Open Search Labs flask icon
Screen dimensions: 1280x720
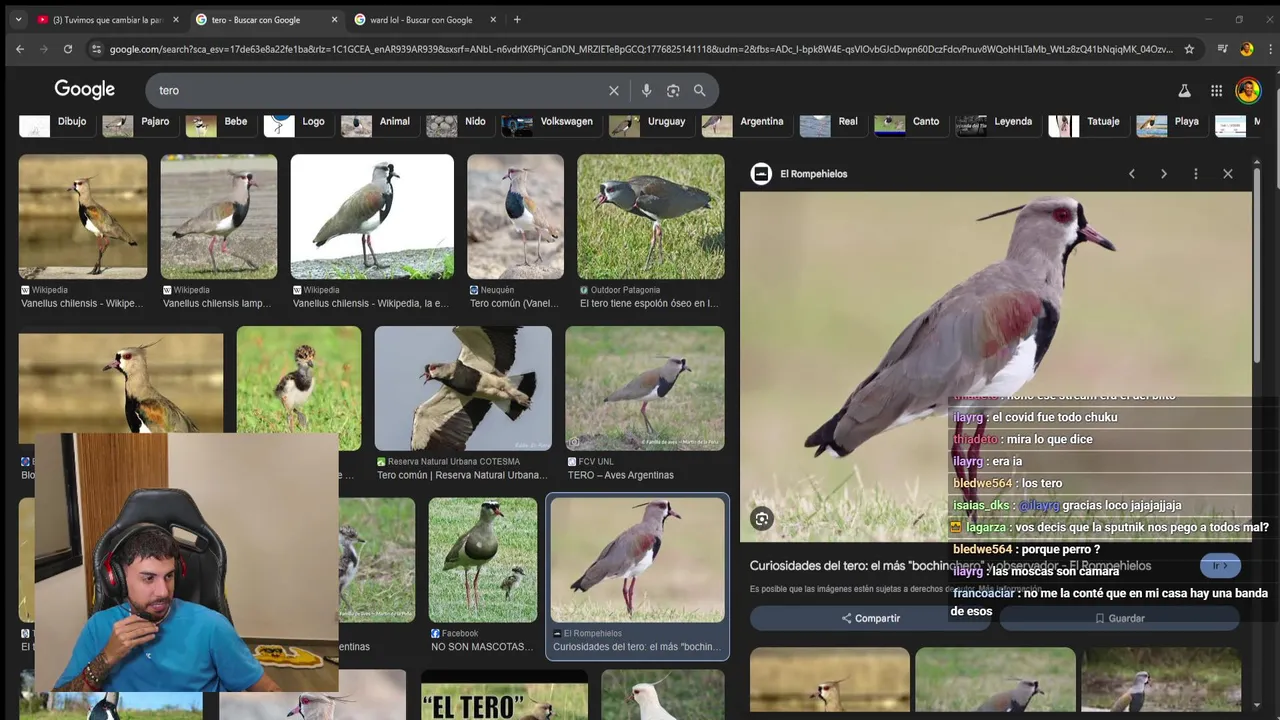pyautogui.click(x=1184, y=90)
